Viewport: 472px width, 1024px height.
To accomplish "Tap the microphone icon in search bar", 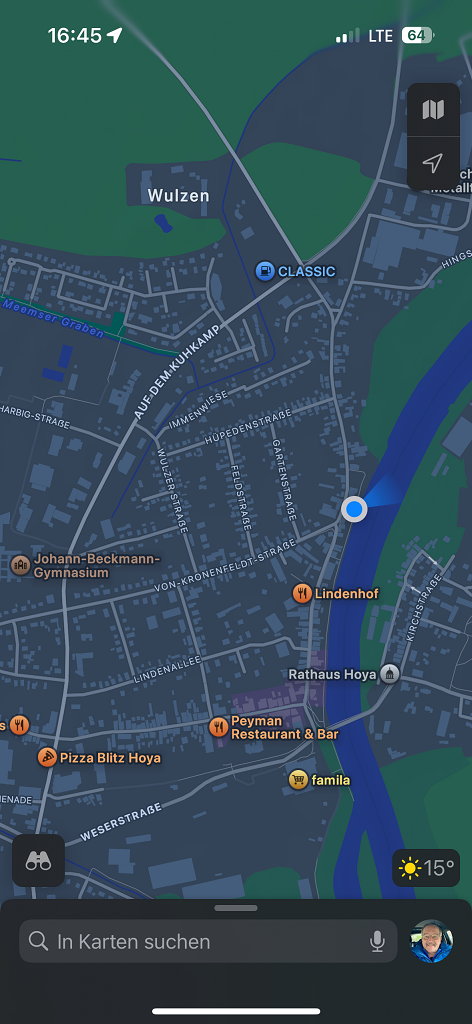I will pos(377,941).
